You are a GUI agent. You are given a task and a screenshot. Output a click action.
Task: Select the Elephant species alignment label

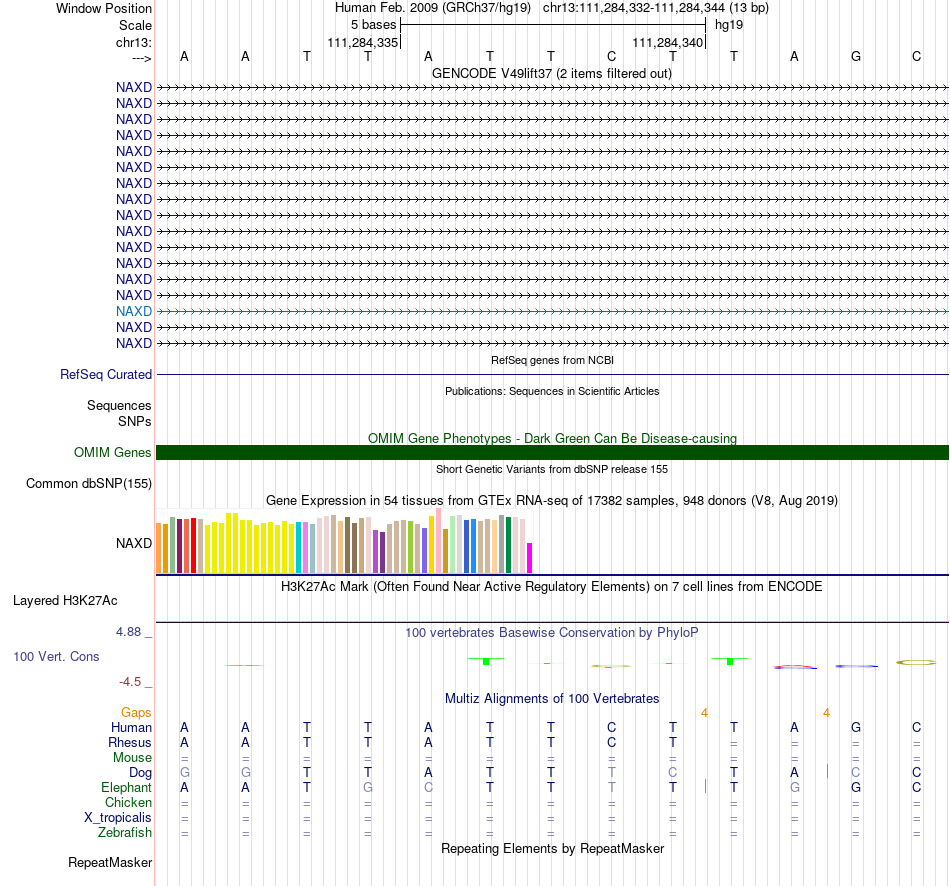127,787
